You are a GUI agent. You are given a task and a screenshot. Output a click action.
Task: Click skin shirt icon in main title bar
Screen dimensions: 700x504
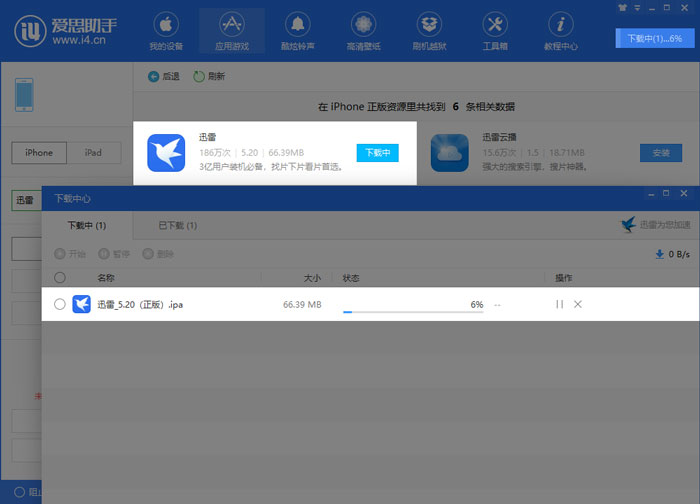tap(622, 8)
